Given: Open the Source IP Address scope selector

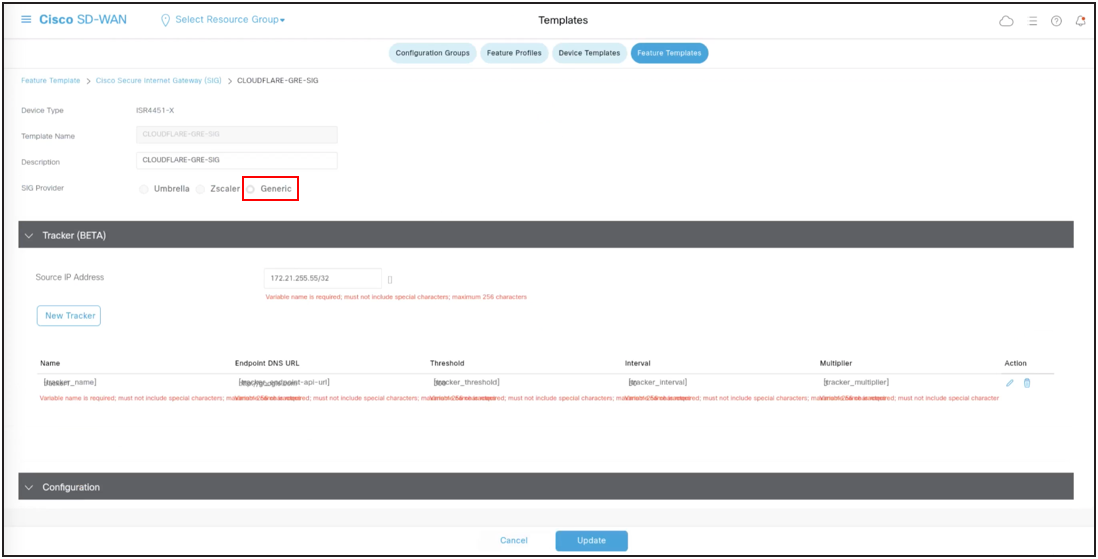Looking at the screenshot, I should click(390, 280).
